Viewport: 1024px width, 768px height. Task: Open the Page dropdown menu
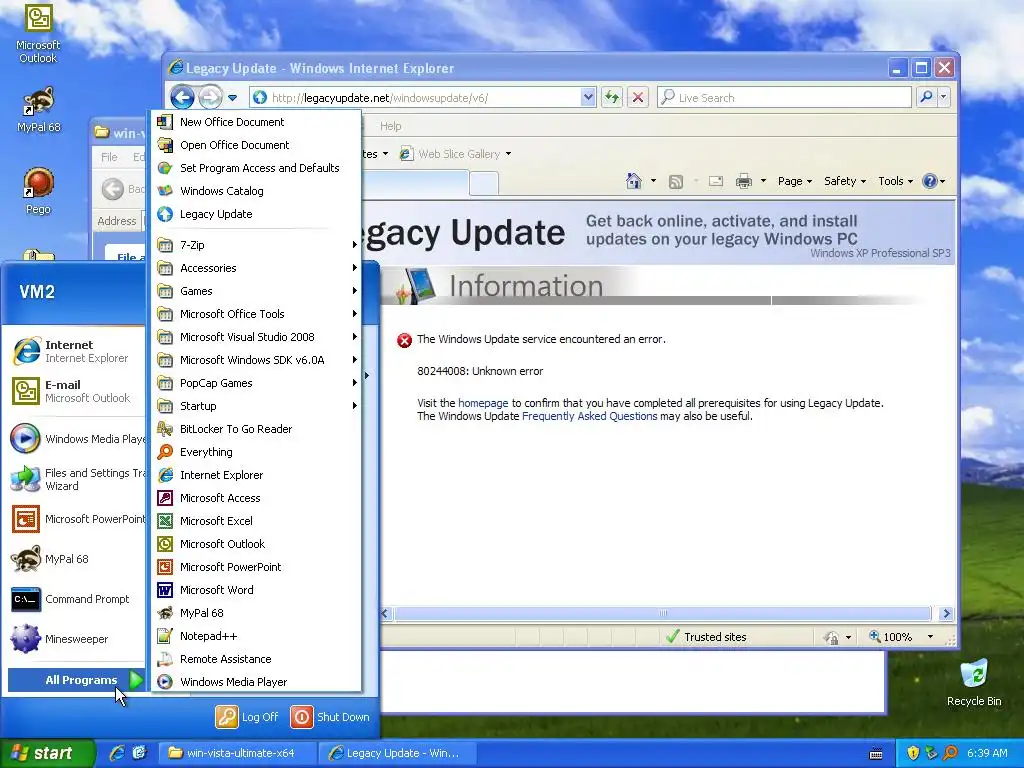795,181
